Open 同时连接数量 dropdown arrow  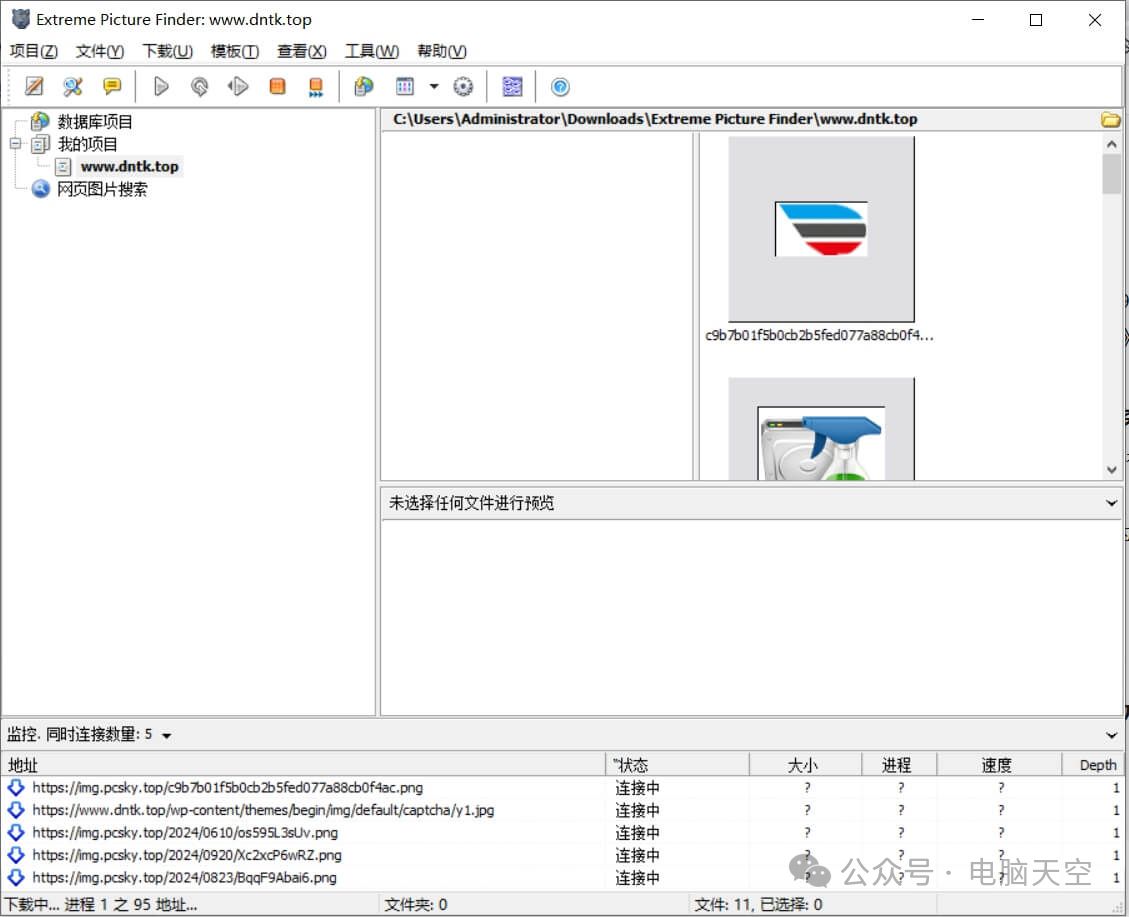pos(166,736)
